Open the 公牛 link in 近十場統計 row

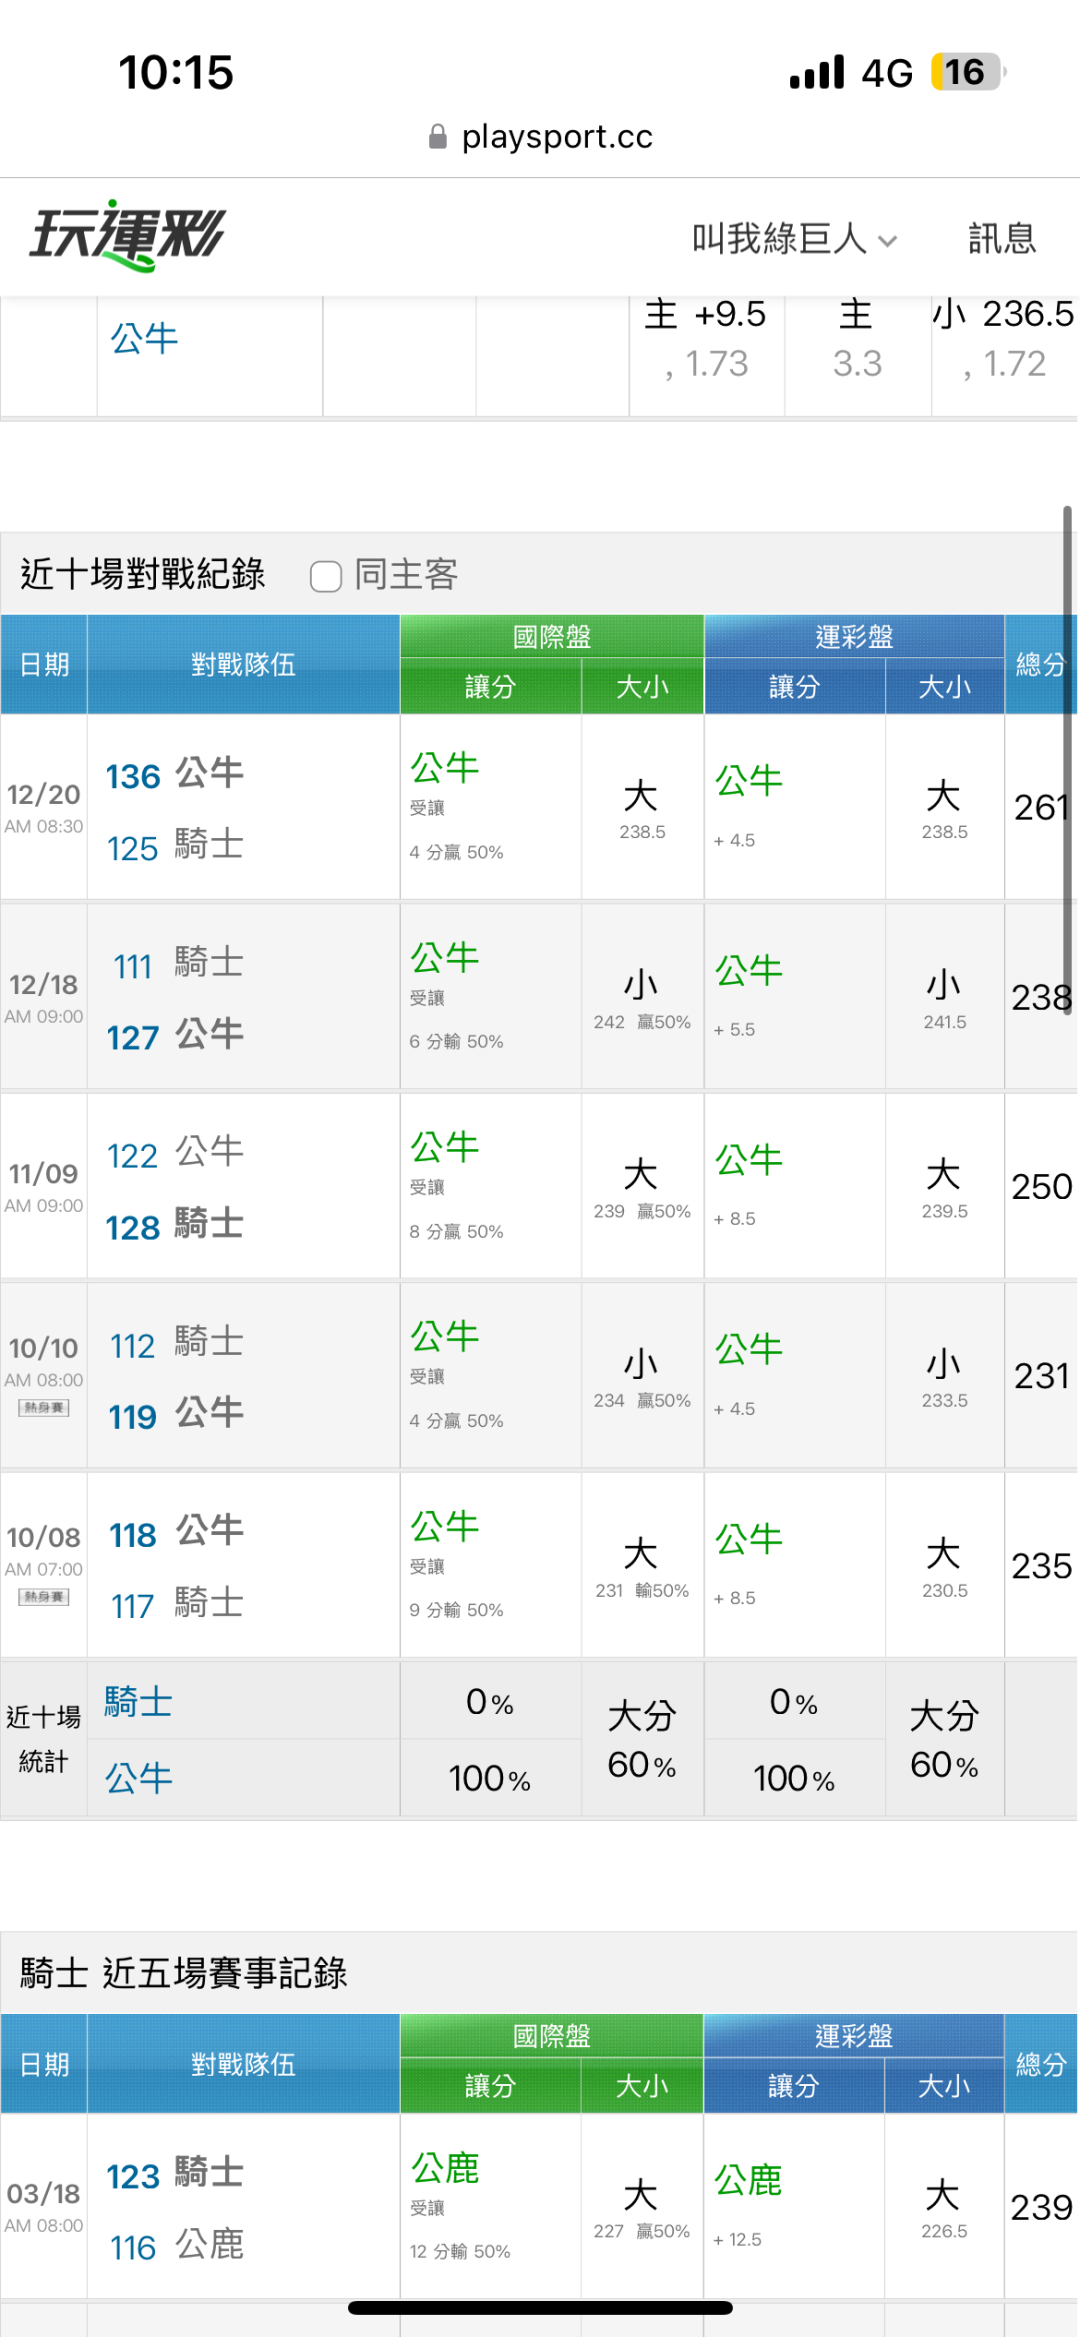(x=138, y=1779)
